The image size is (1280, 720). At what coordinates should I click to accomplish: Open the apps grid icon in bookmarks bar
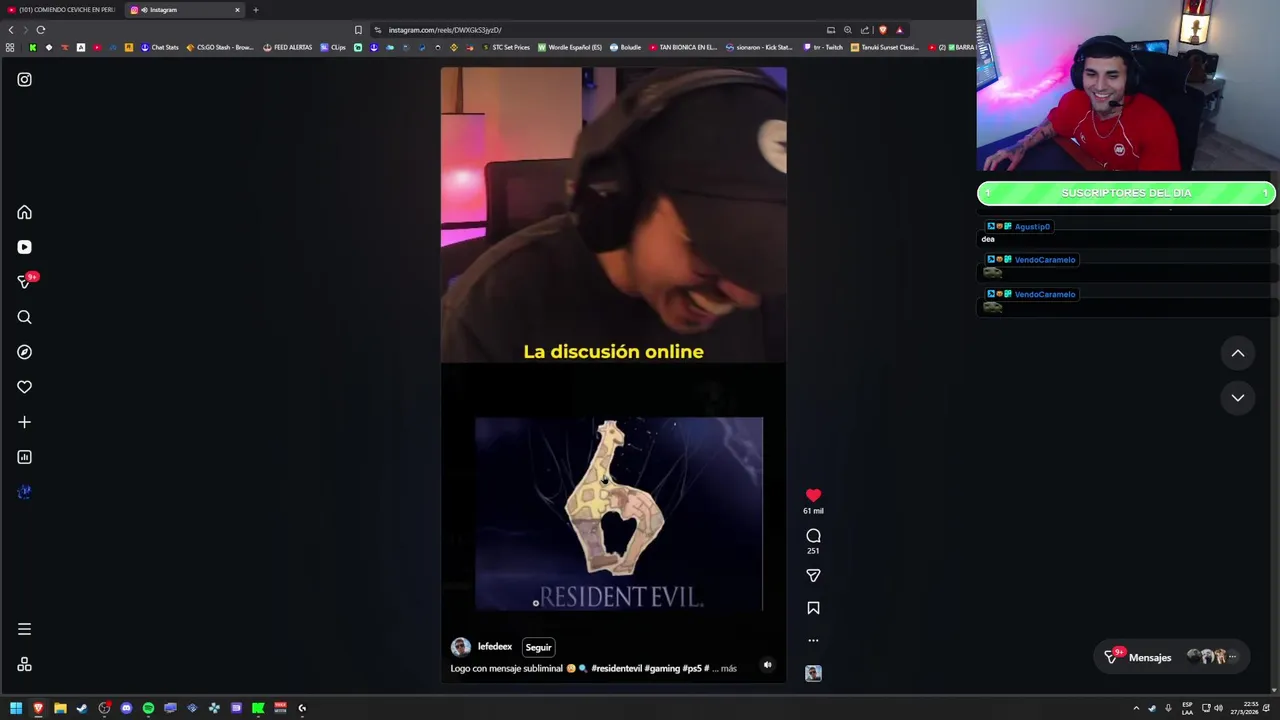click(x=10, y=47)
